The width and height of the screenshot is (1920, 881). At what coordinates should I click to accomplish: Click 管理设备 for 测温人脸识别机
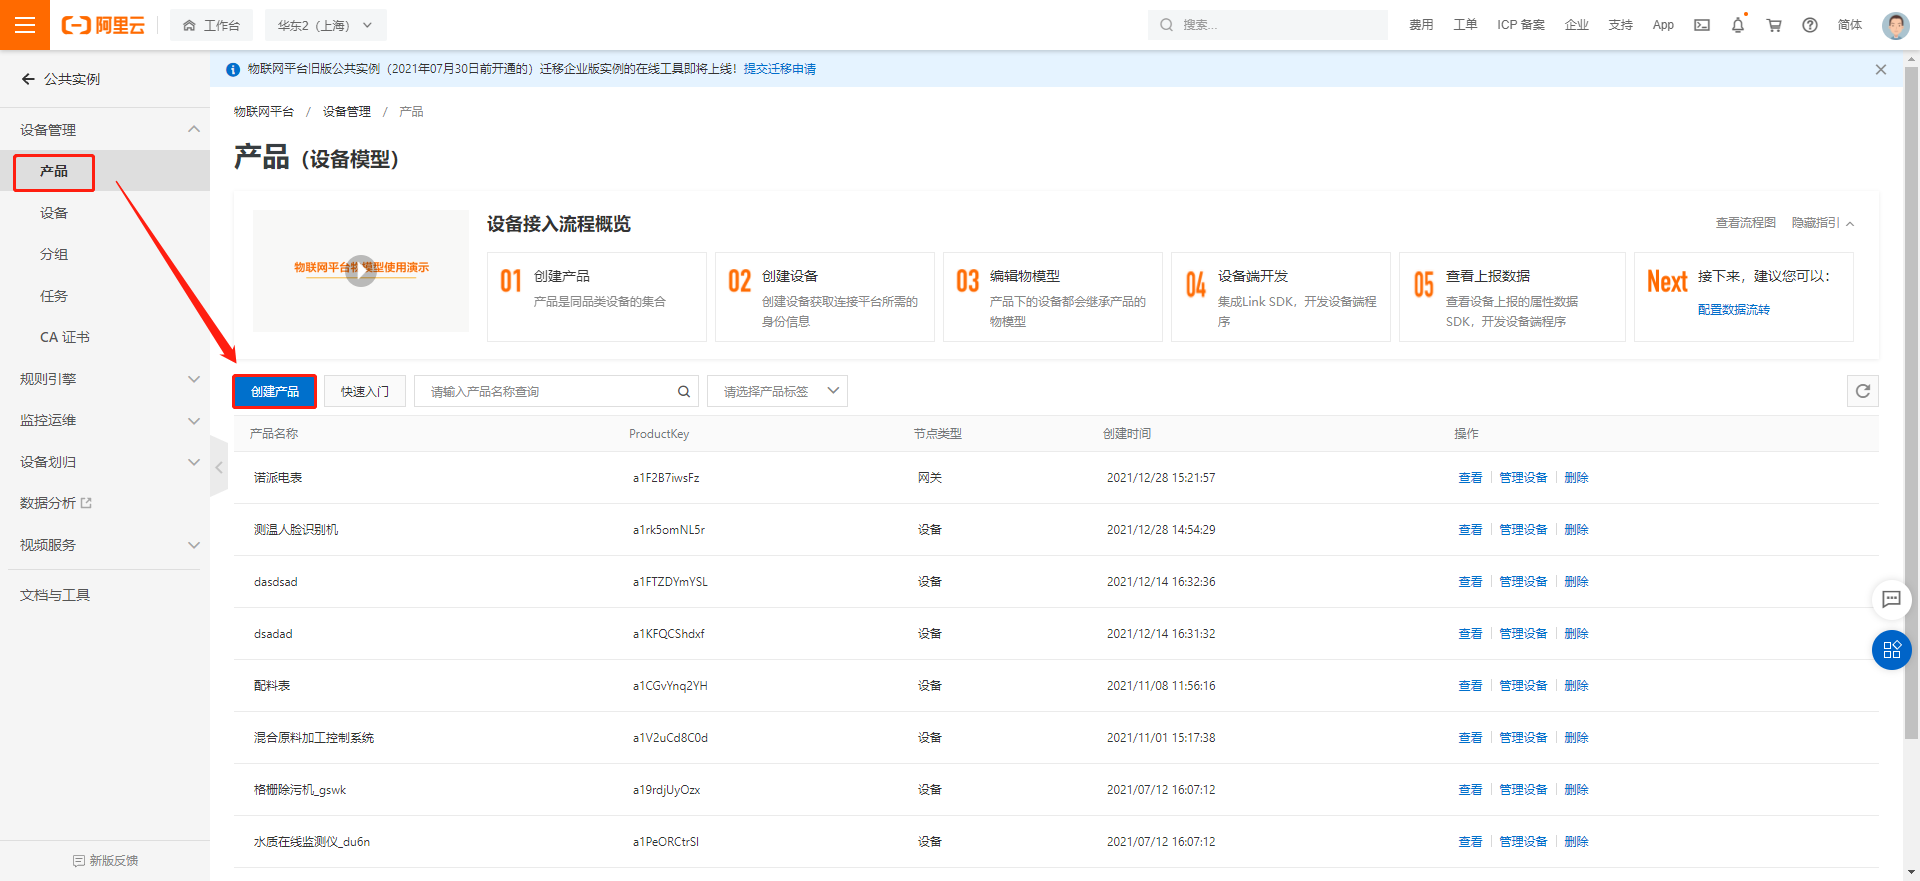1523,530
